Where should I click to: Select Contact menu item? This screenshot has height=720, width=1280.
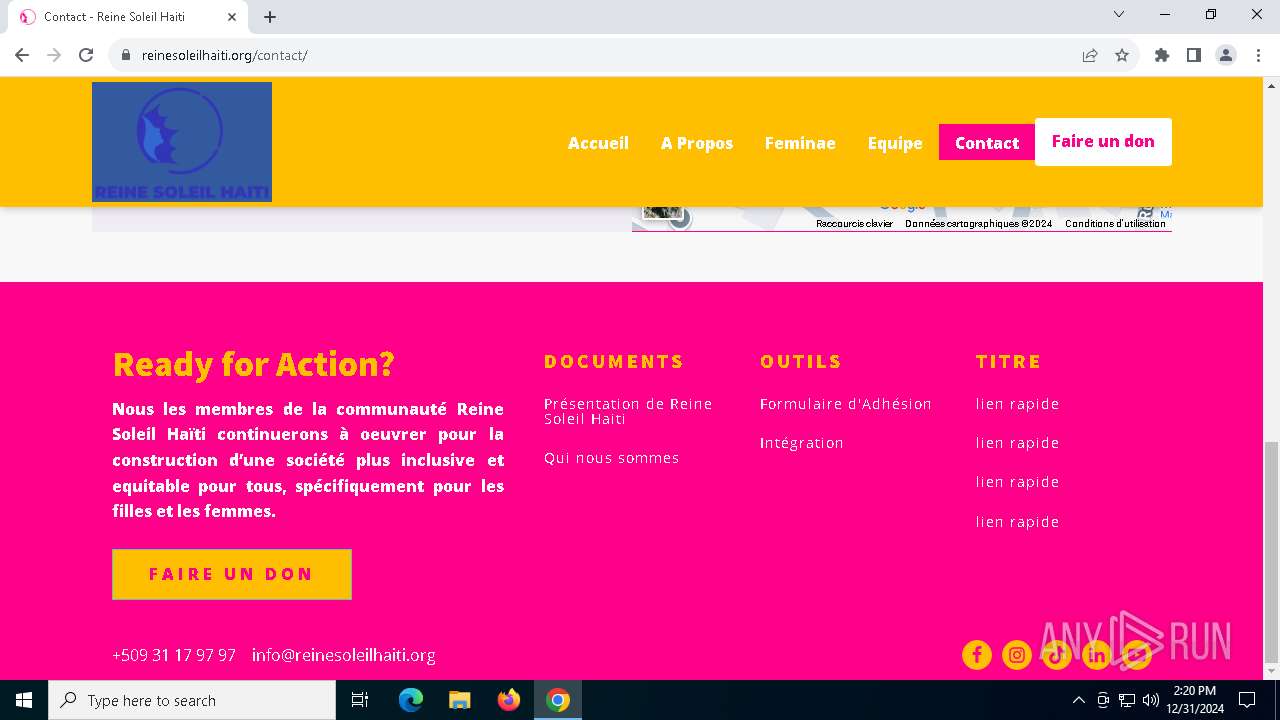tap(987, 143)
